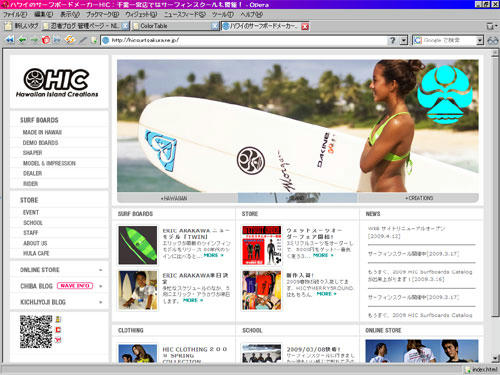Click index.html in the status bar

pos(485,369)
